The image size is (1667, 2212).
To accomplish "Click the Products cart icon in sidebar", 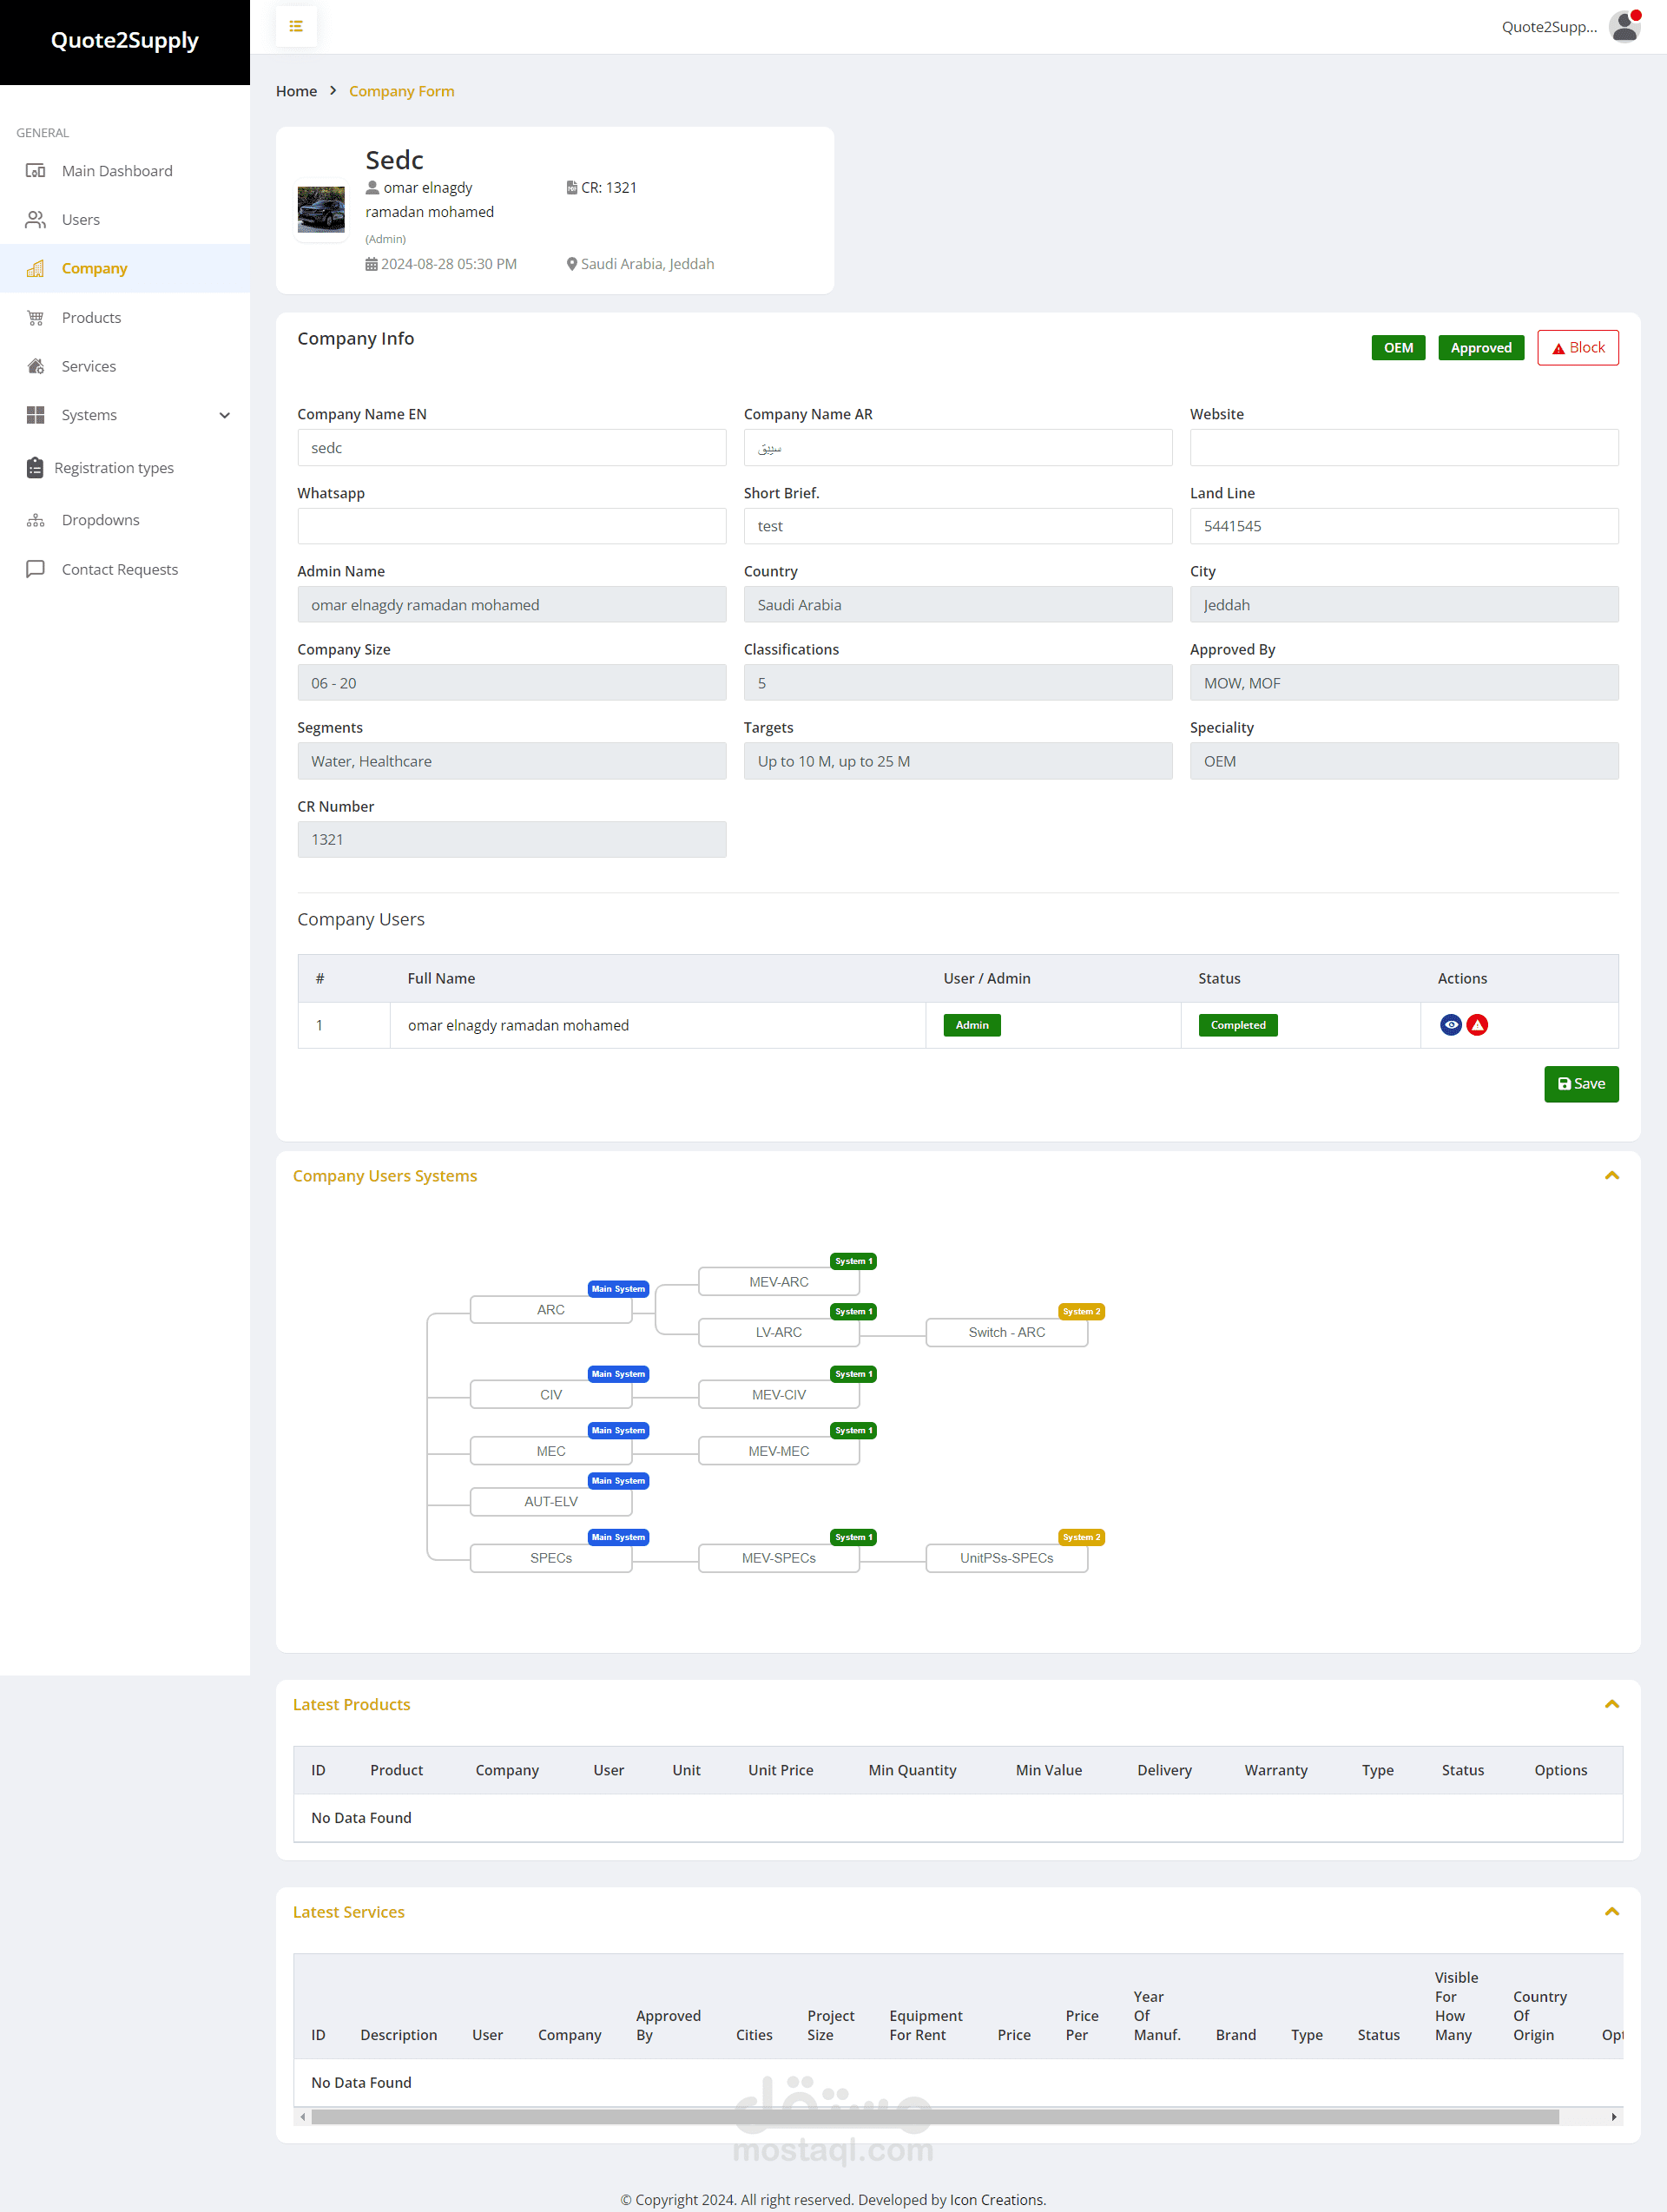I will (x=36, y=318).
